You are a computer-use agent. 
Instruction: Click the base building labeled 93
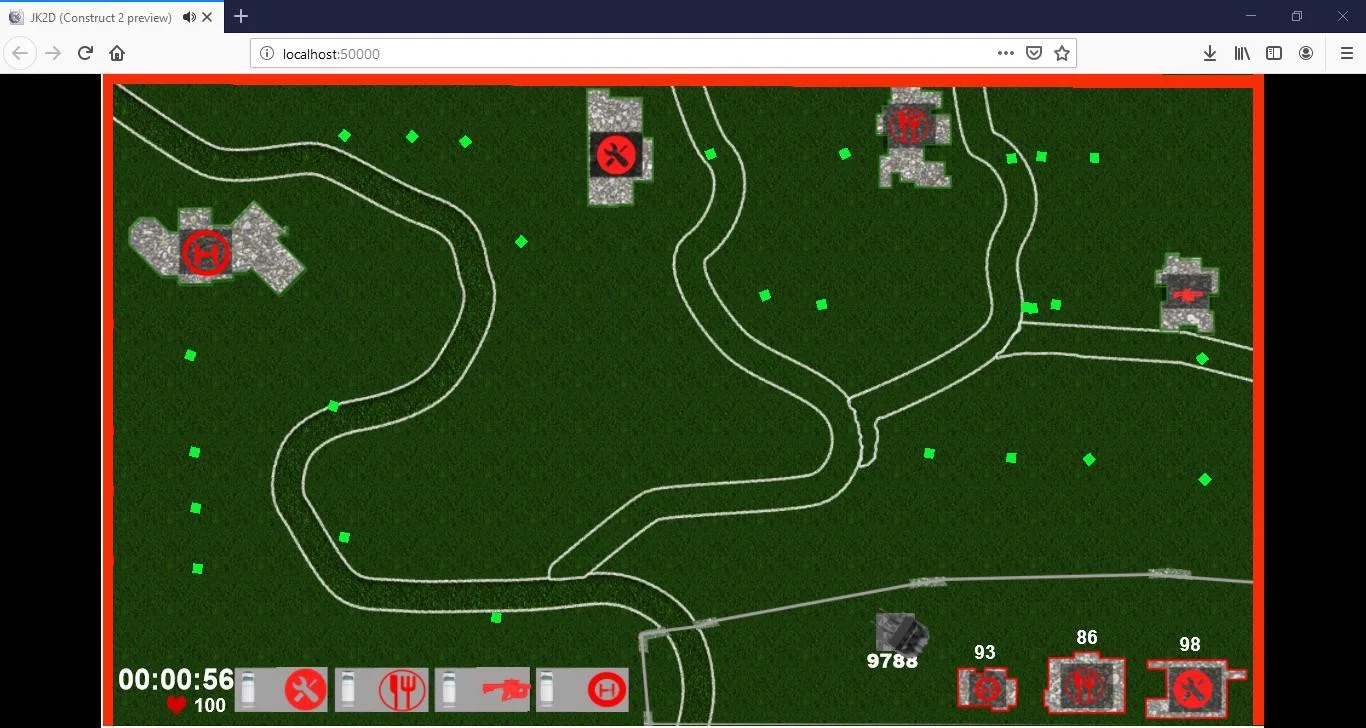coord(986,689)
